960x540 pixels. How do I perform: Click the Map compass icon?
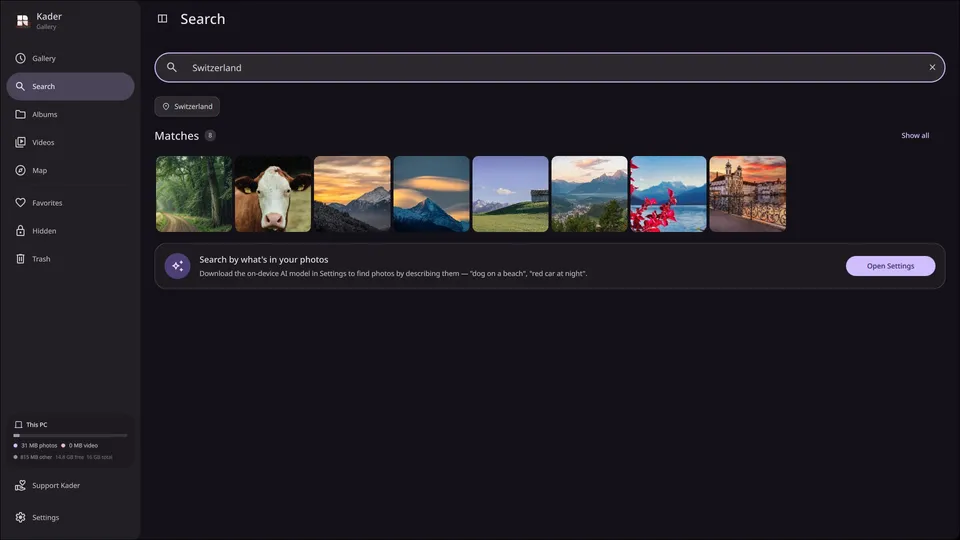coord(20,170)
